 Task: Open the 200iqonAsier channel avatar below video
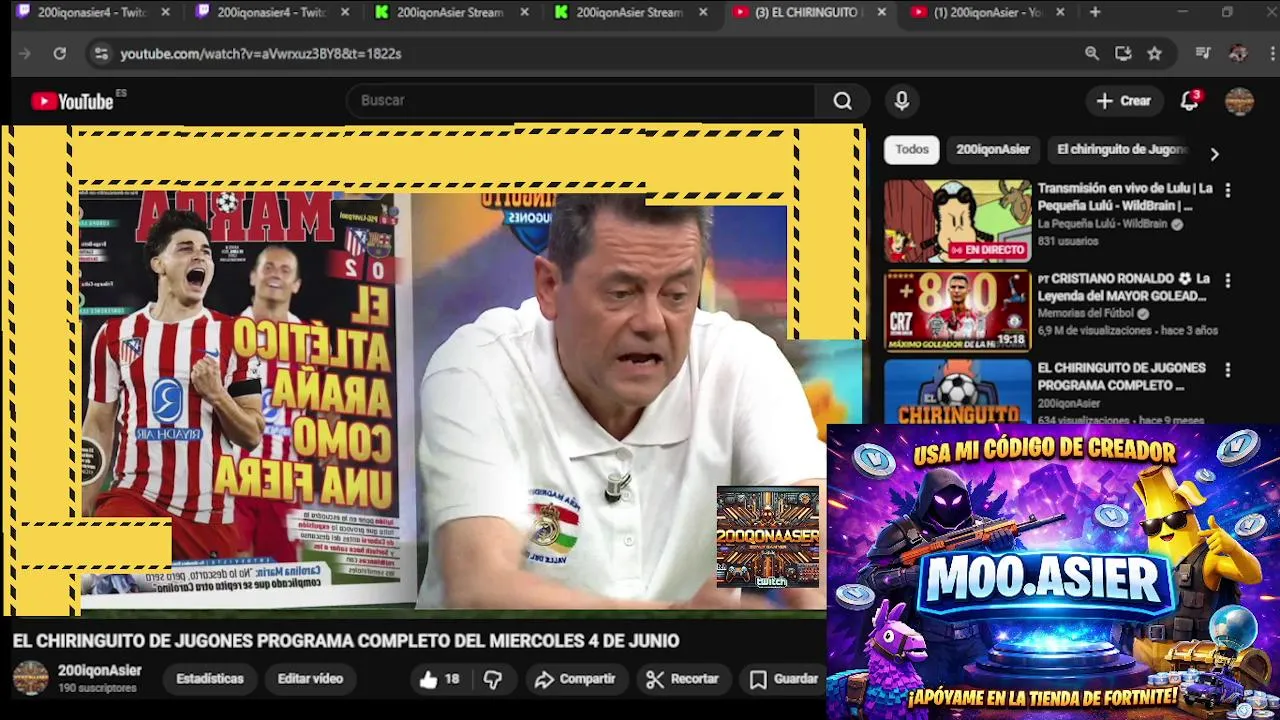pos(30,678)
